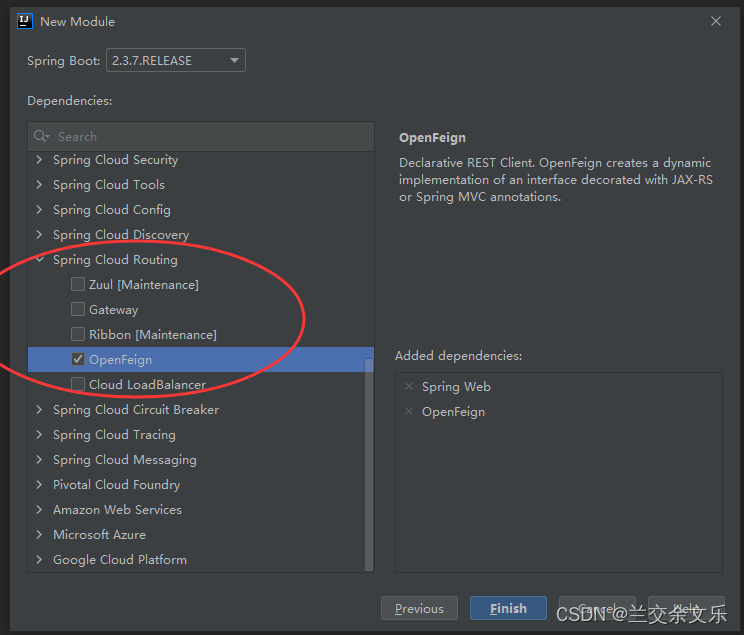Select the highlighted OpenFeign tree row
The image size is (744, 635).
201,359
